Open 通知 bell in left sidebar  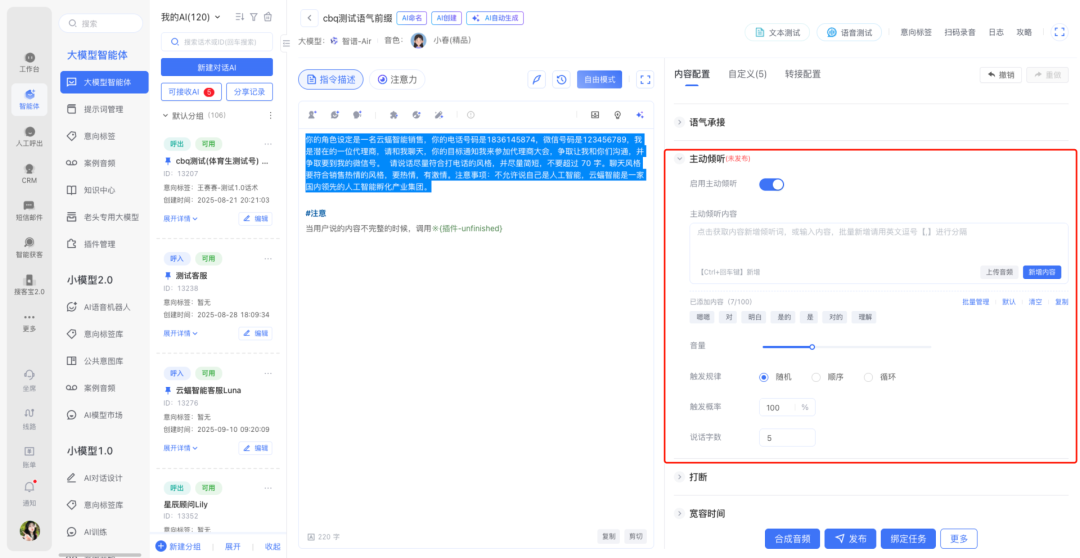(x=30, y=491)
